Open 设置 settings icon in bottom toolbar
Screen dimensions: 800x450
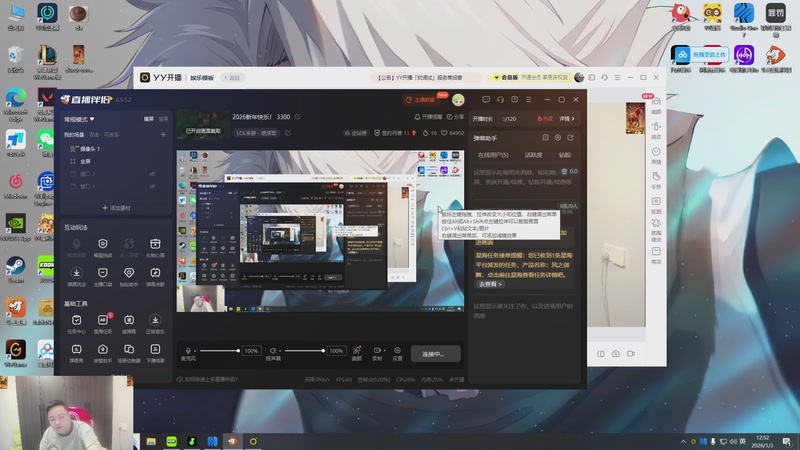(x=397, y=353)
